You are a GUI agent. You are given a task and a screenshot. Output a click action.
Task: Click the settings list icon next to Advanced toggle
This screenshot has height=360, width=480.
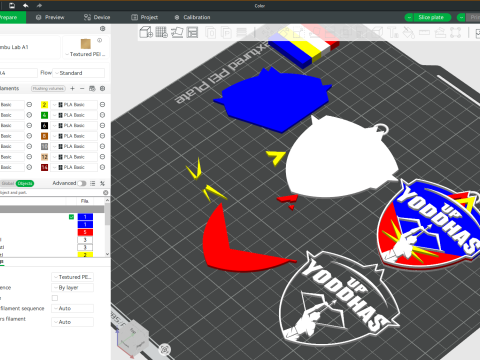click(92, 183)
